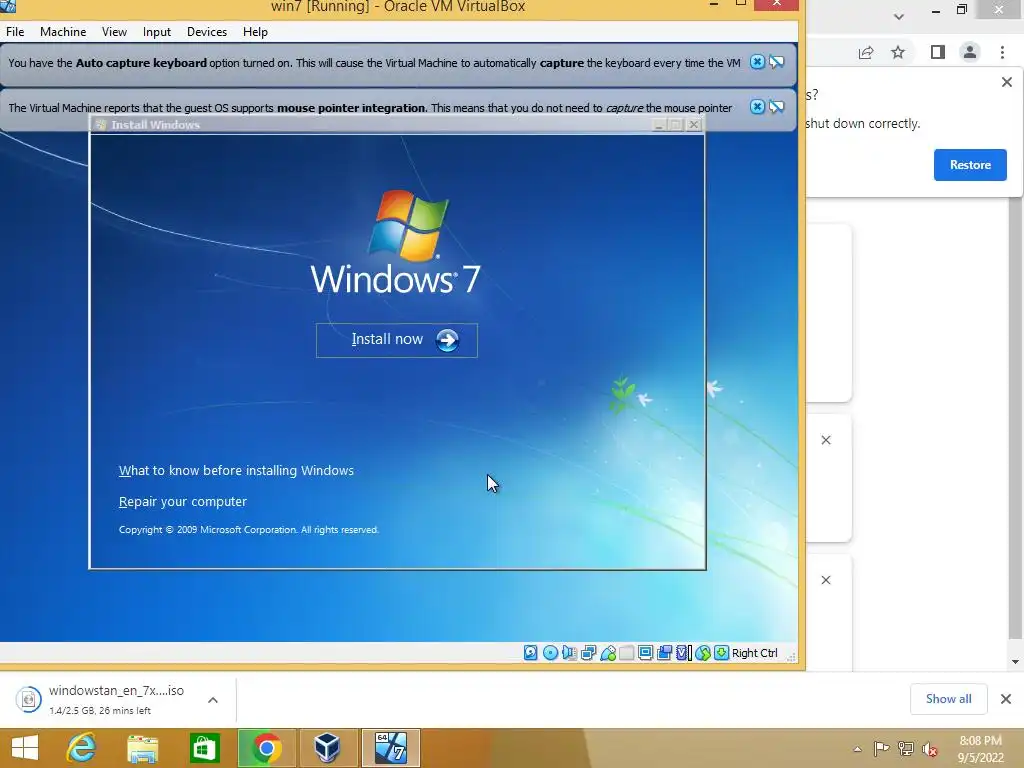1024x768 pixels.
Task: Close the Chrome downloads bar
Action: pyautogui.click(x=1006, y=699)
